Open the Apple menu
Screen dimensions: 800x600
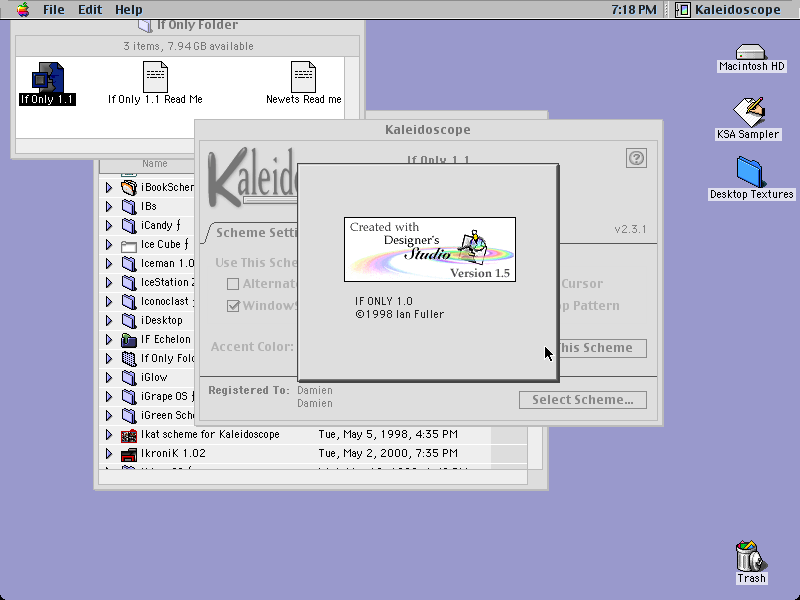tap(23, 9)
